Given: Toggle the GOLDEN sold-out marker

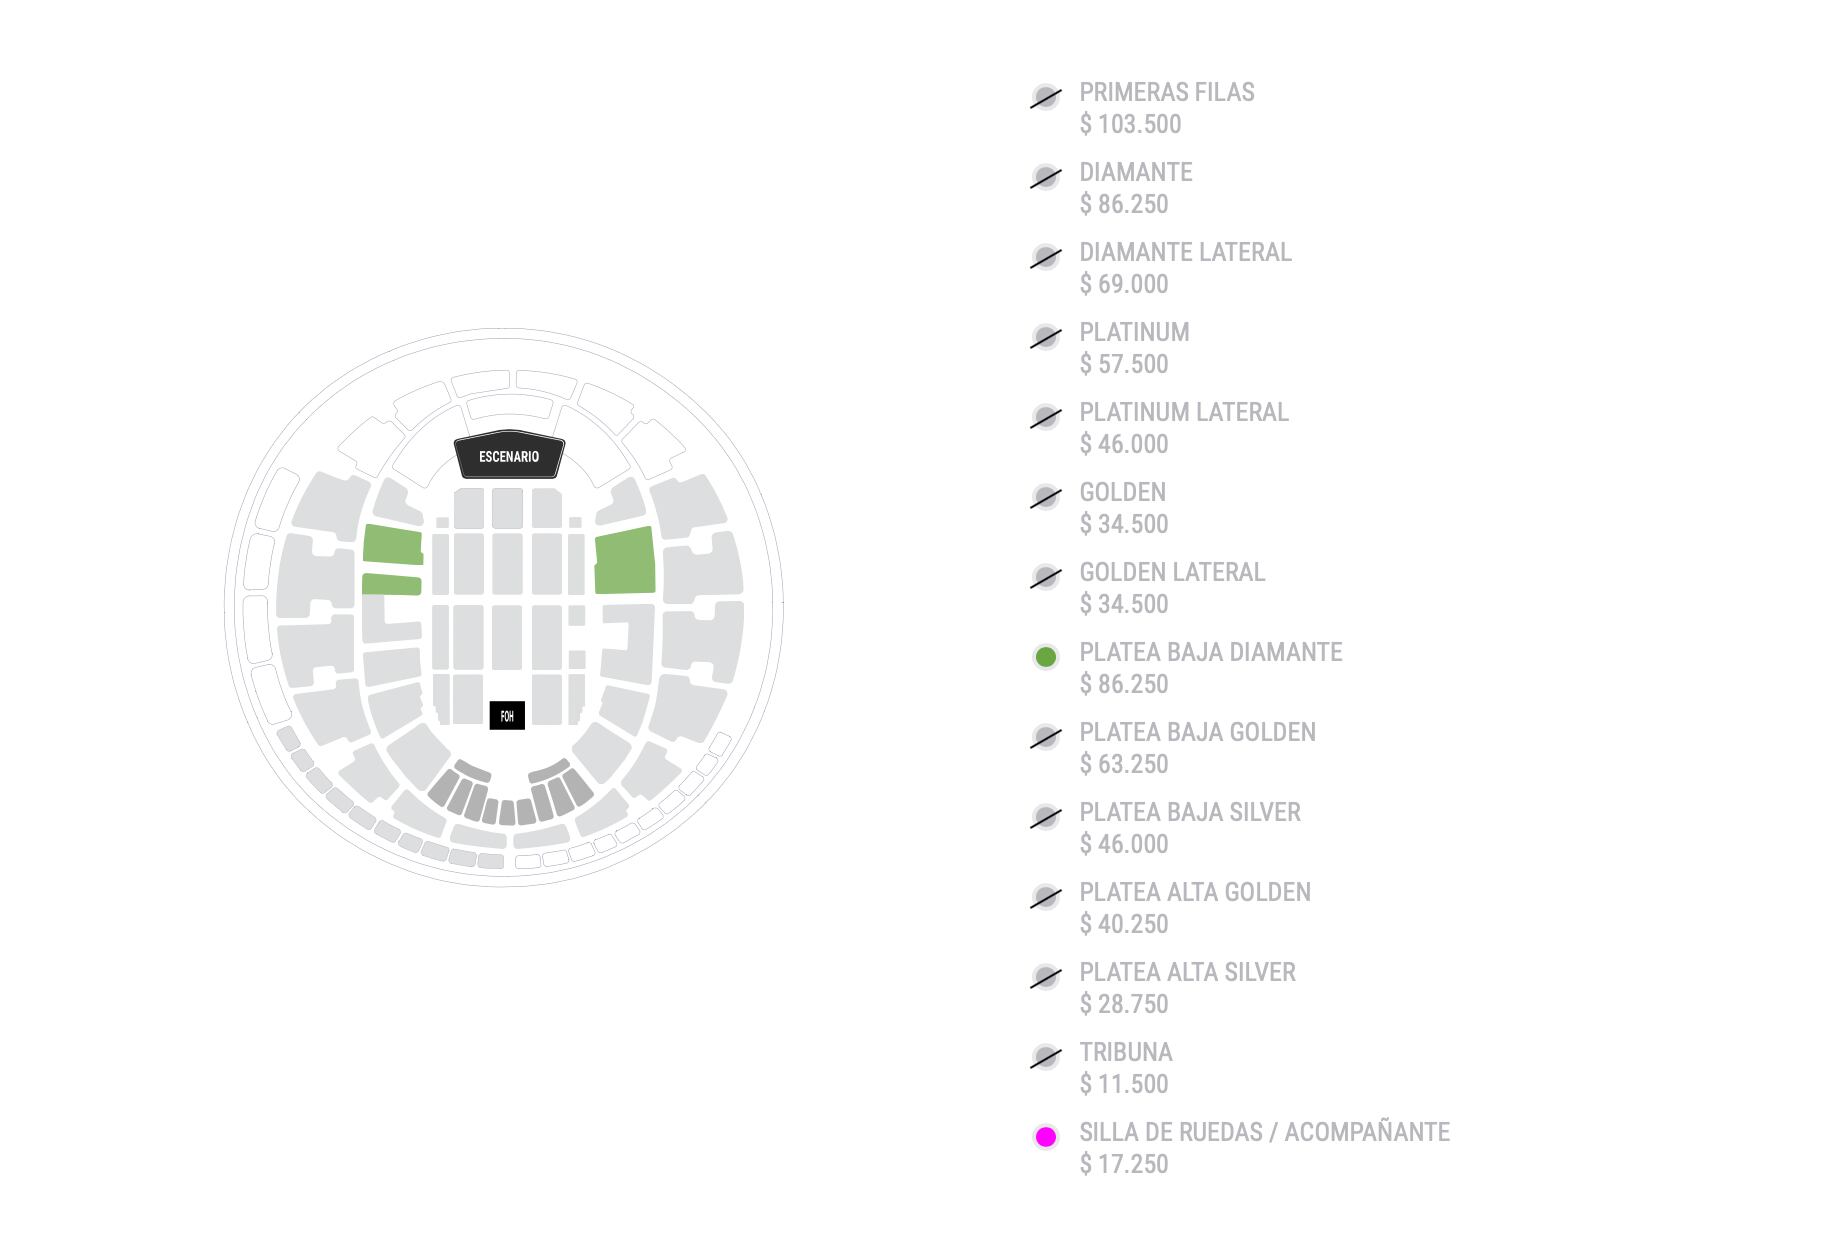Looking at the screenshot, I should [1045, 497].
